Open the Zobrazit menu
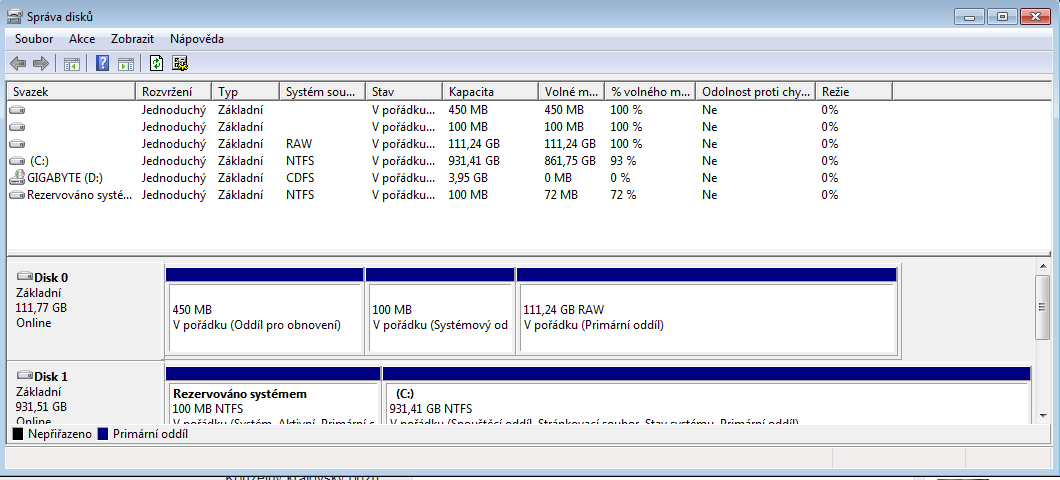 [x=132, y=39]
